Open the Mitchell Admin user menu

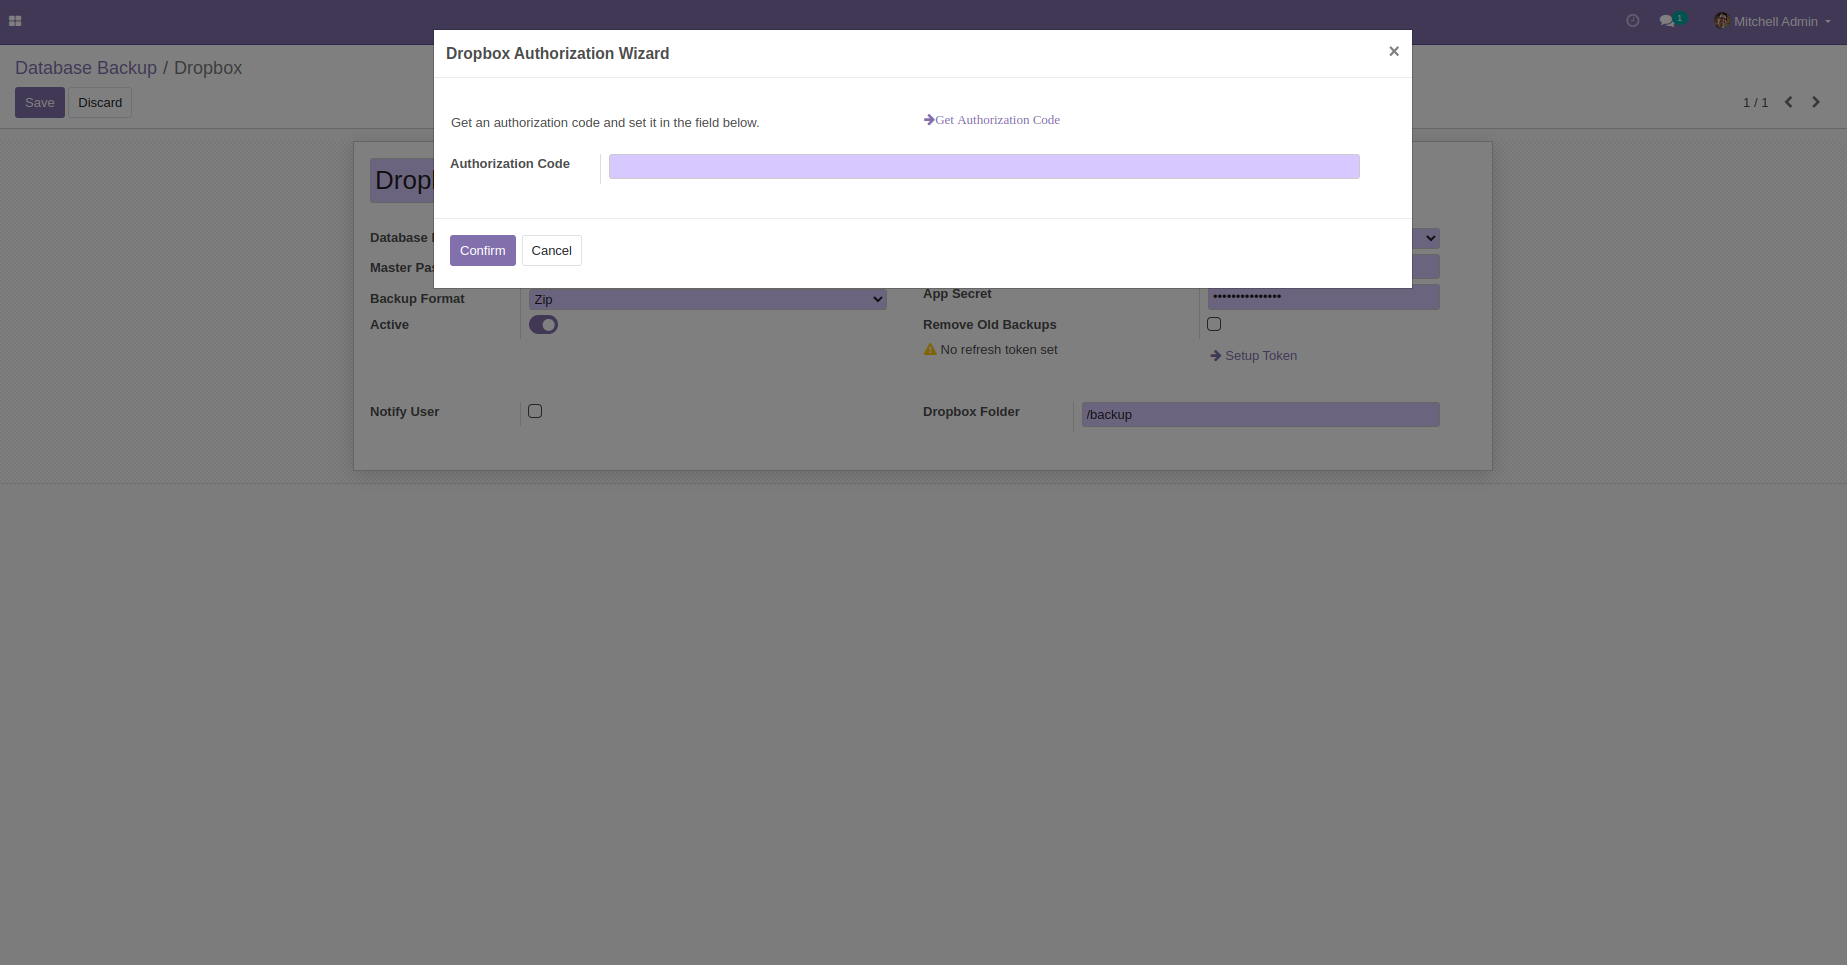point(1774,21)
